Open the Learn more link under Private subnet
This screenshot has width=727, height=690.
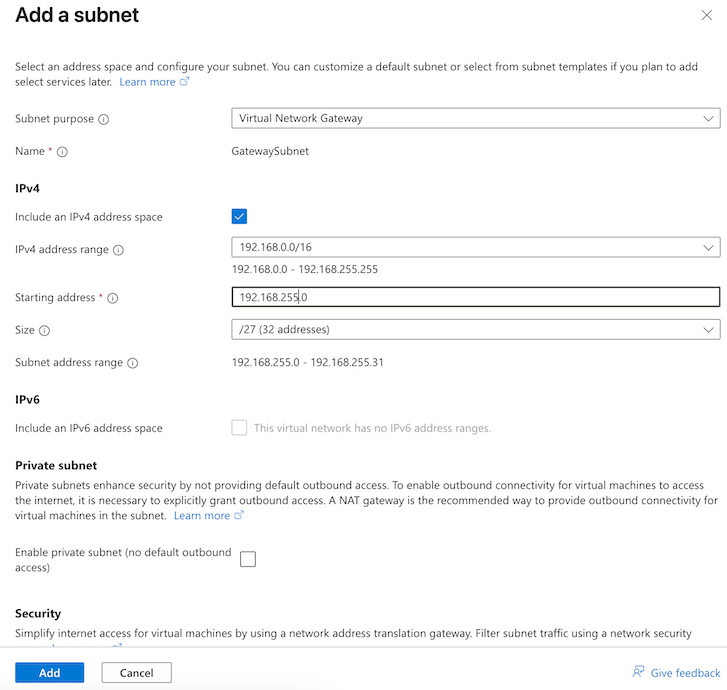point(202,516)
